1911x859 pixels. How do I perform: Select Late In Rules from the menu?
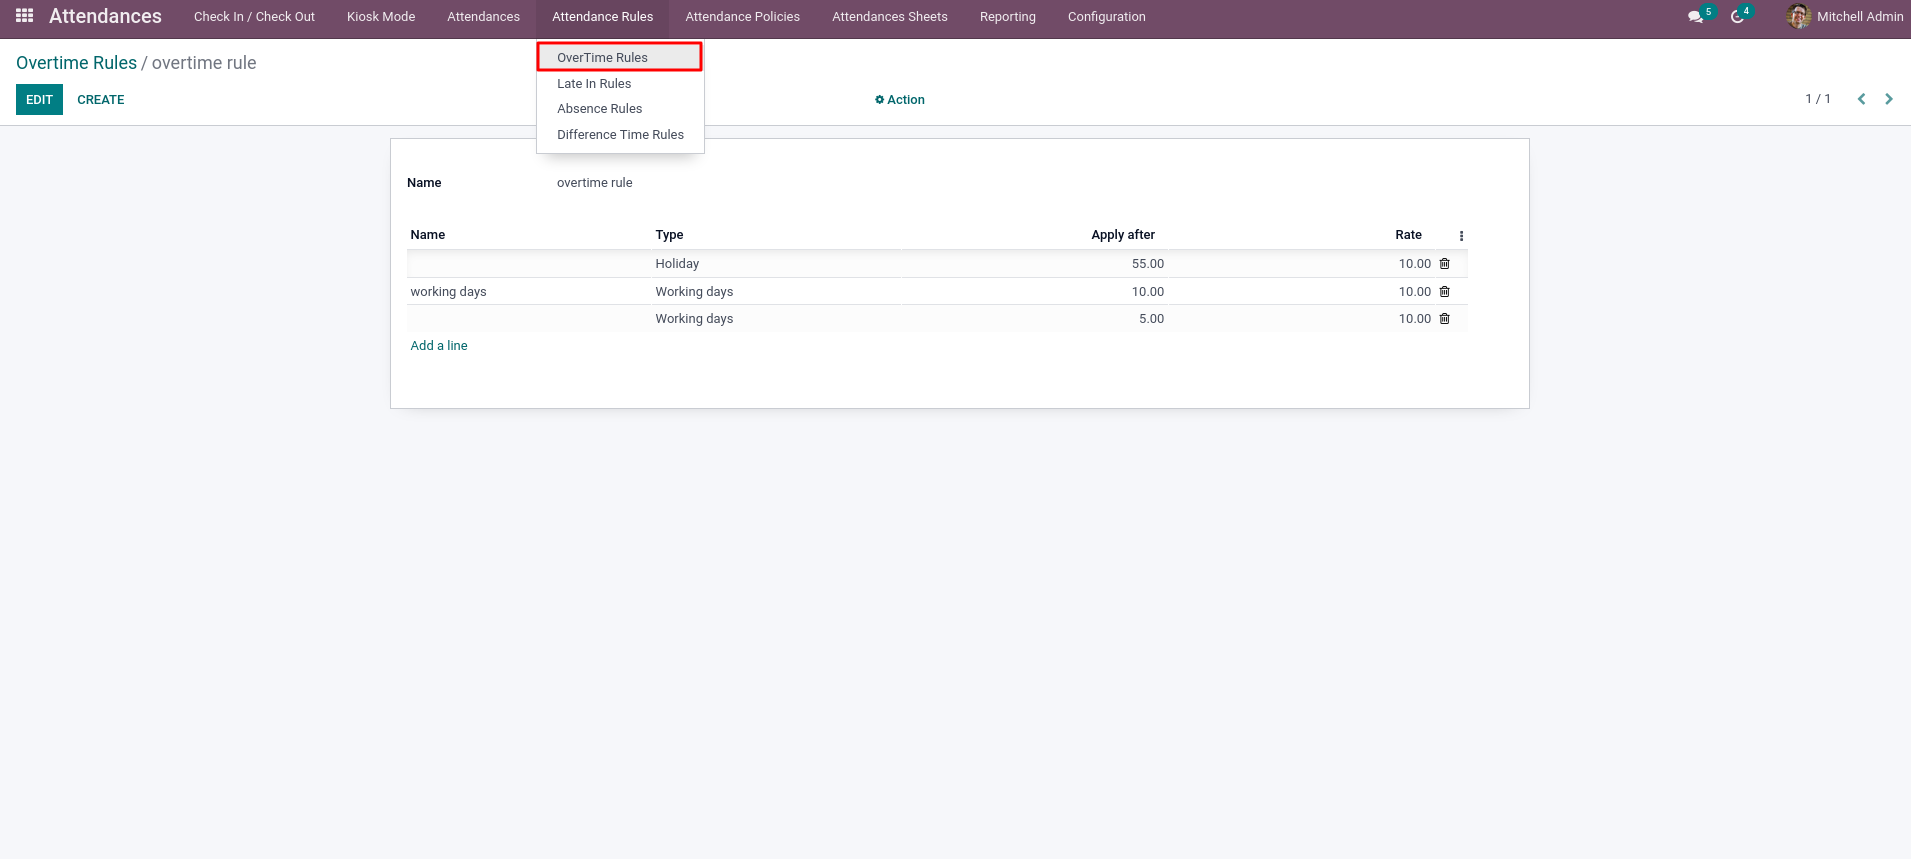tap(594, 84)
